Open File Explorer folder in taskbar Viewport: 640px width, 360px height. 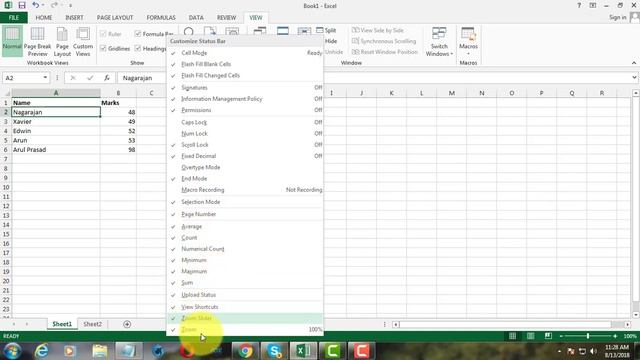click(100, 351)
